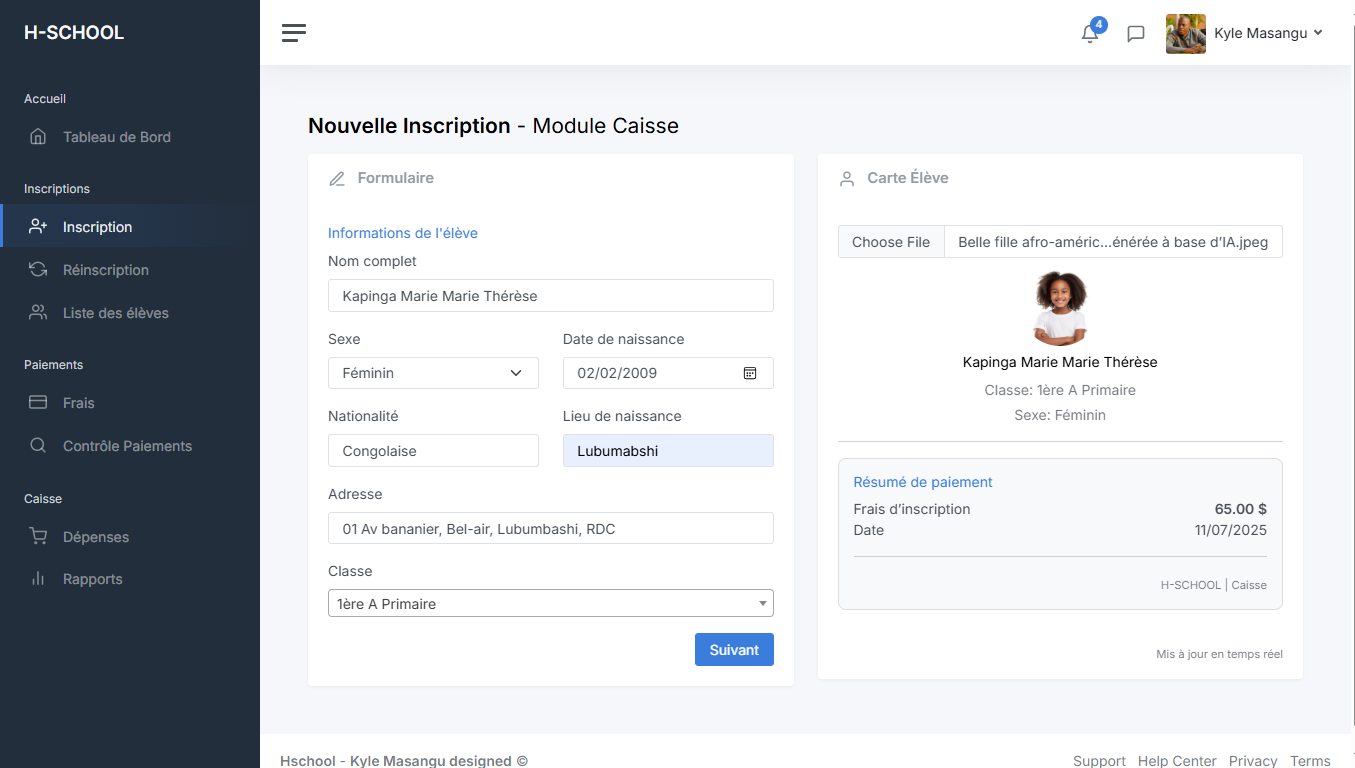Click the Liste des élèves users icon

(x=38, y=313)
